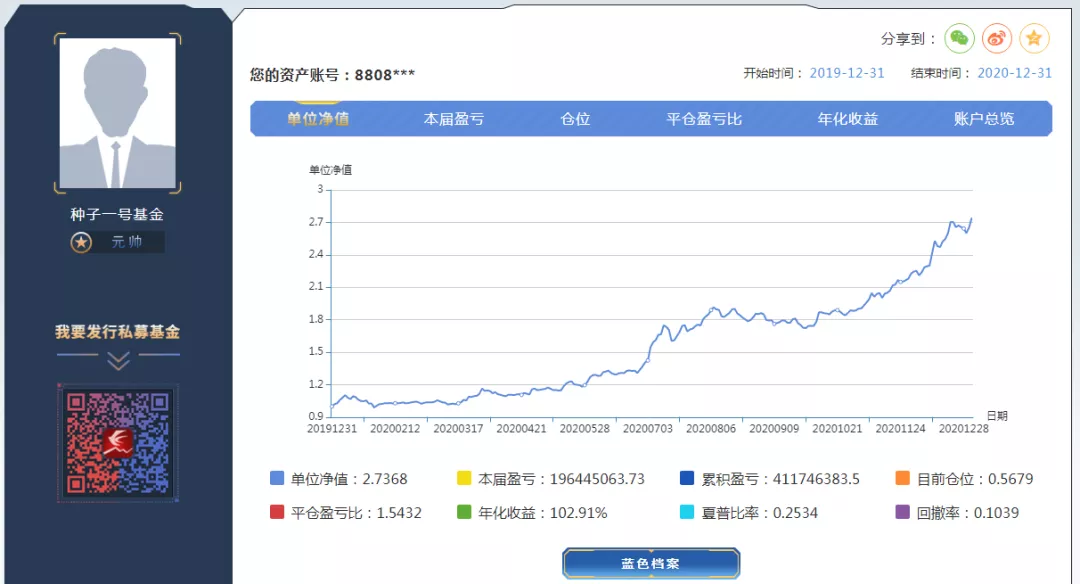Click the start date 2019-12-31
This screenshot has width=1080, height=584.
pyautogui.click(x=847, y=73)
